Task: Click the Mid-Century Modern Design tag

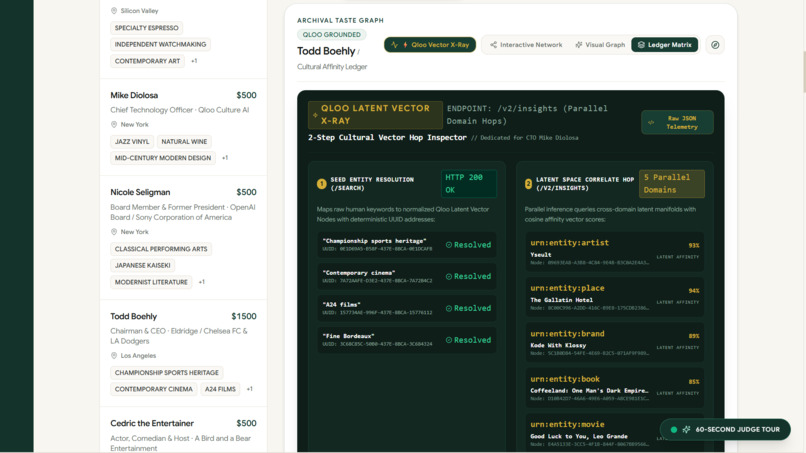Action: [x=163, y=158]
